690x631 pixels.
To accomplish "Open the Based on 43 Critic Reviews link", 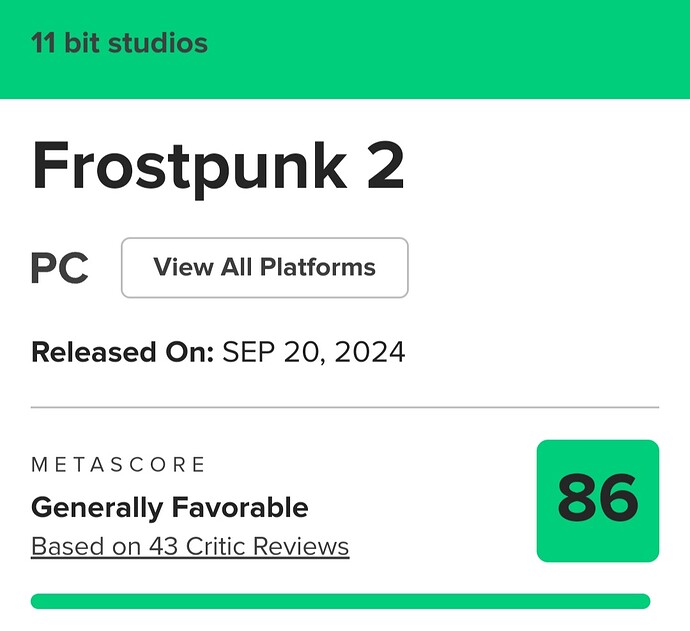I will pos(190,547).
